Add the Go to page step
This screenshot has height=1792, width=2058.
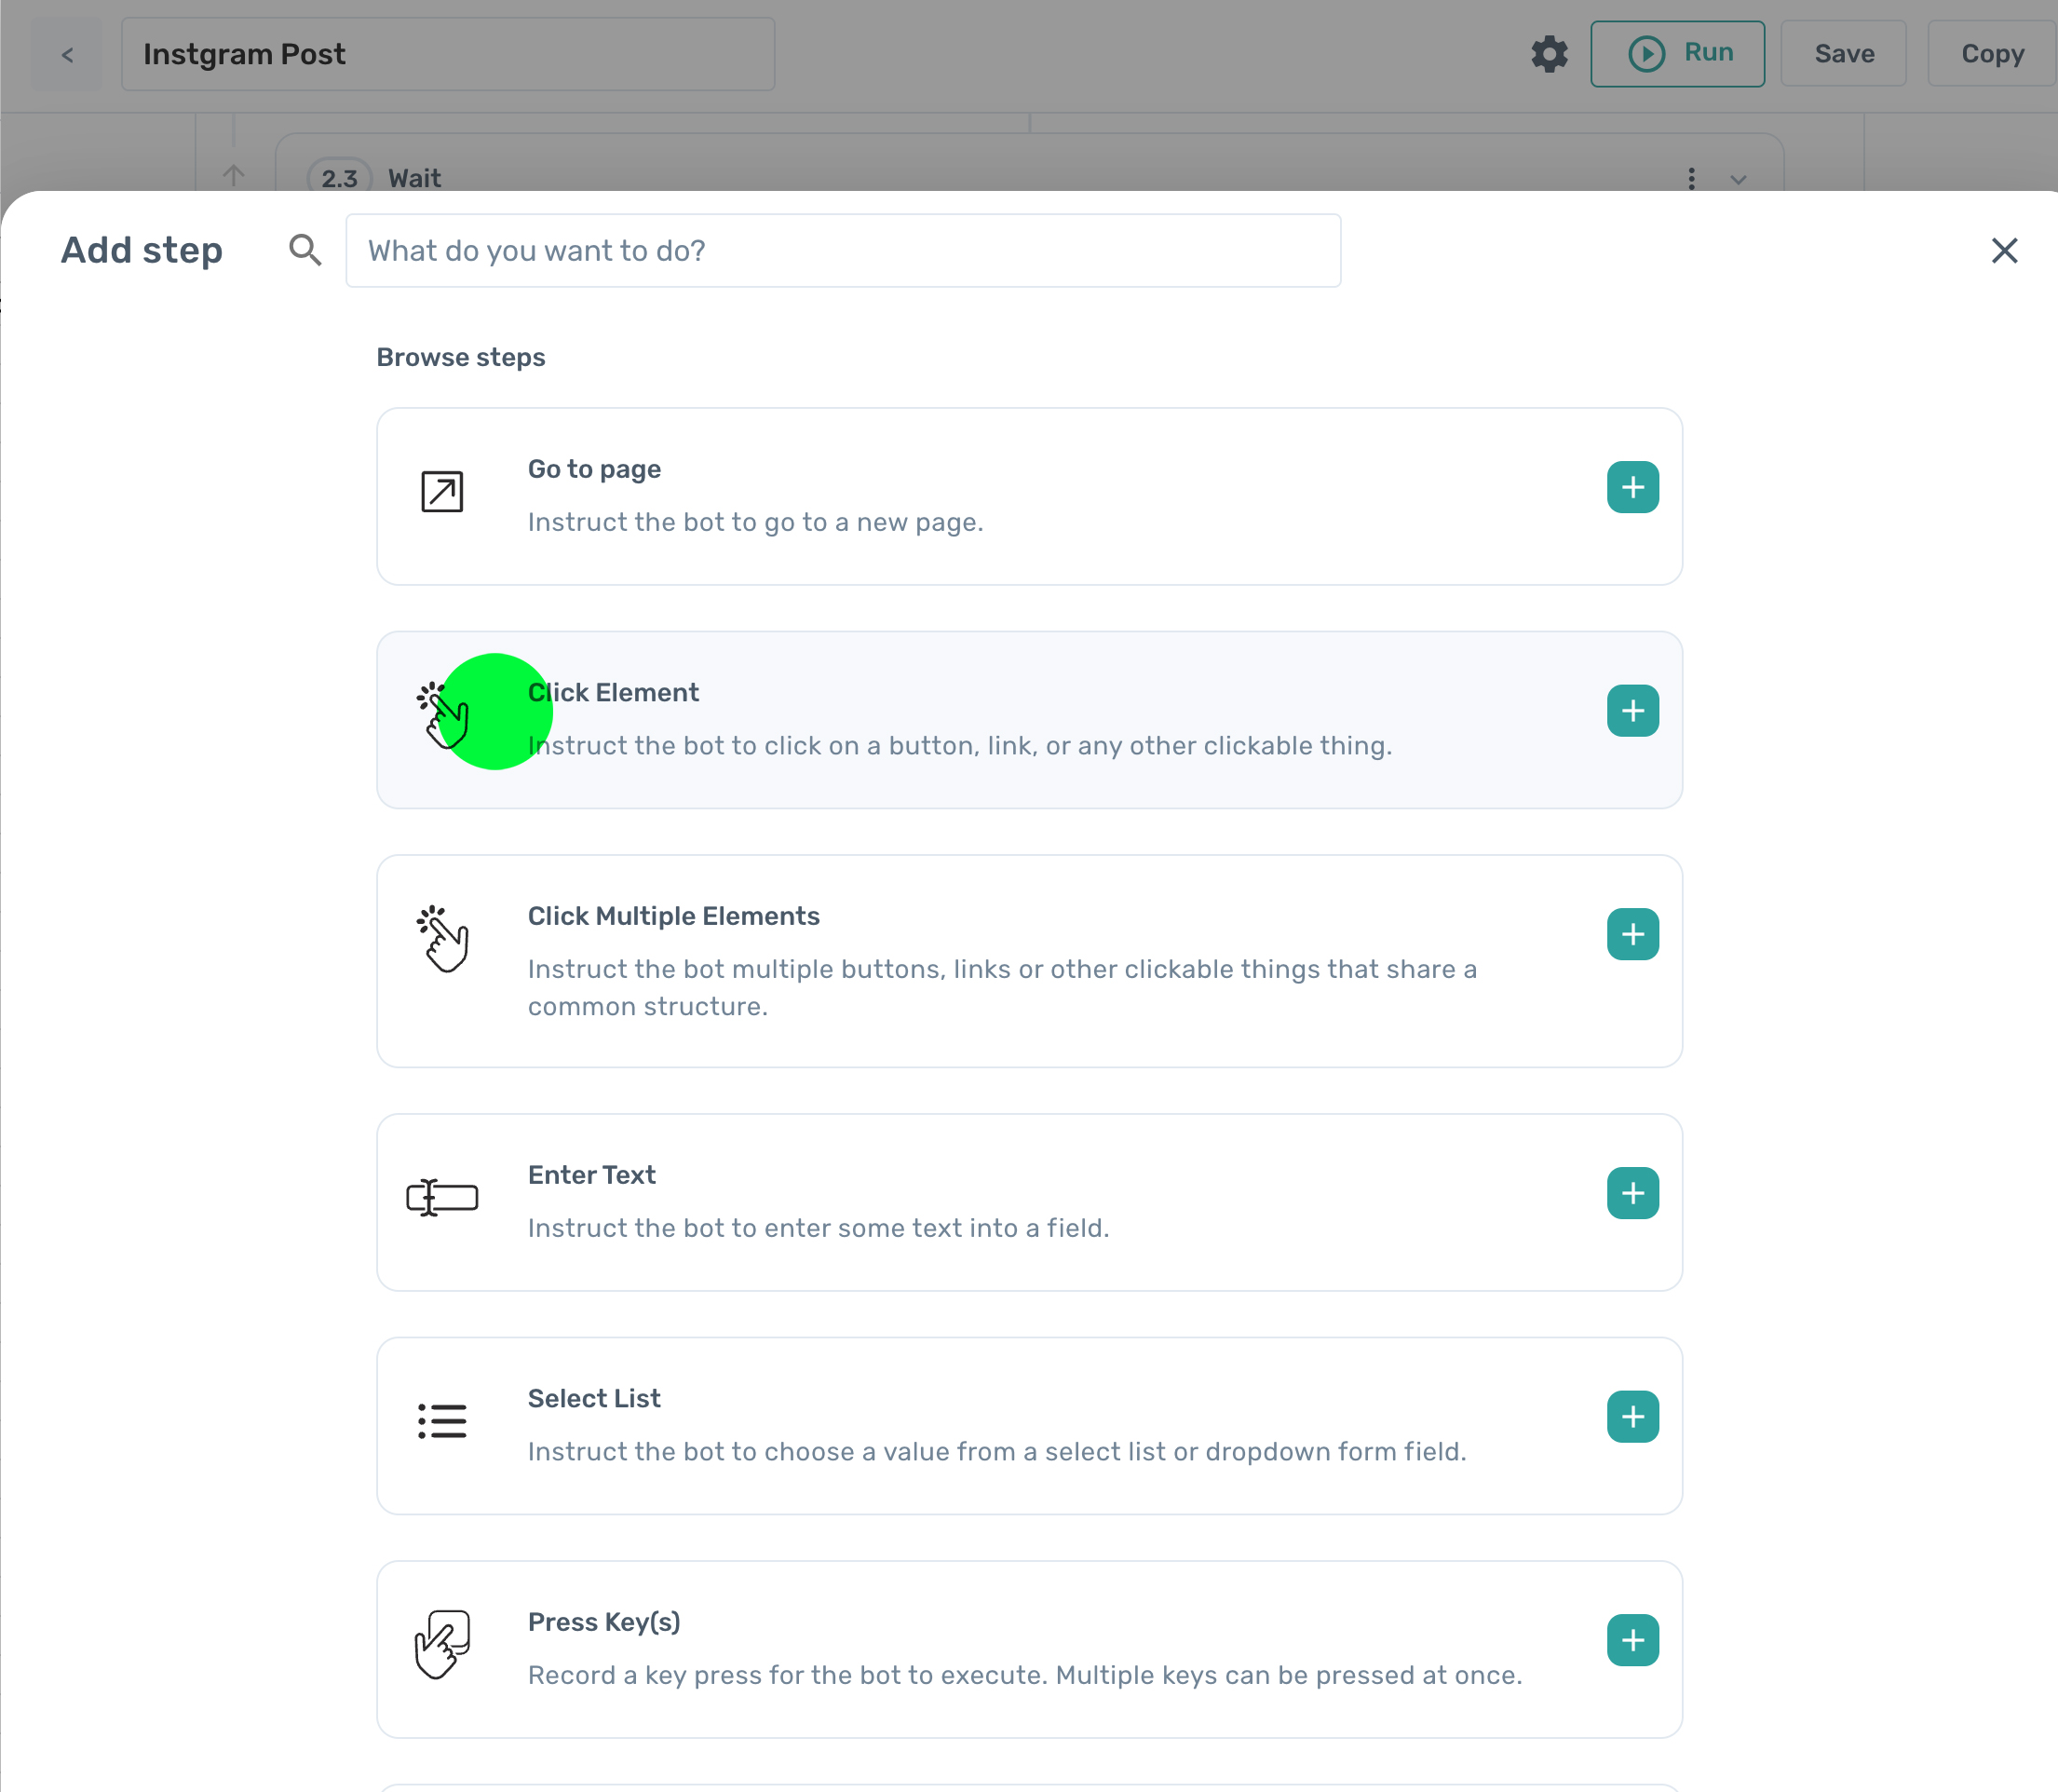(x=1631, y=486)
